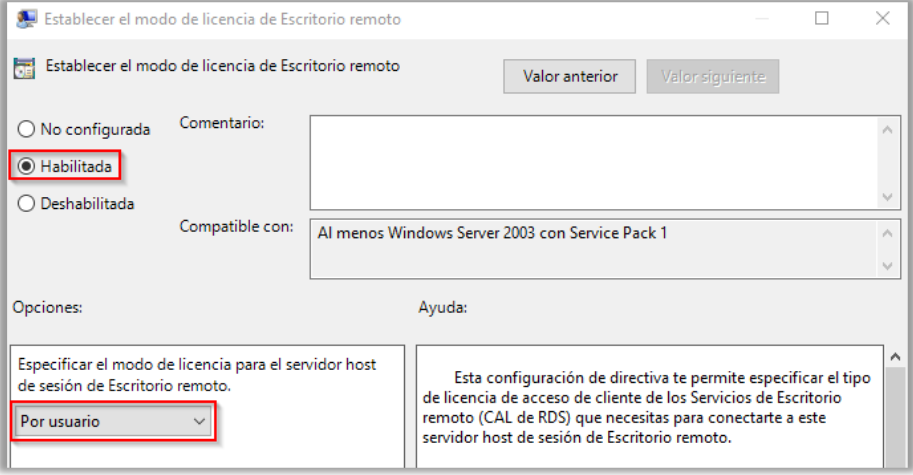
Task: Select the Habilitada radio button
Action: click(26, 166)
